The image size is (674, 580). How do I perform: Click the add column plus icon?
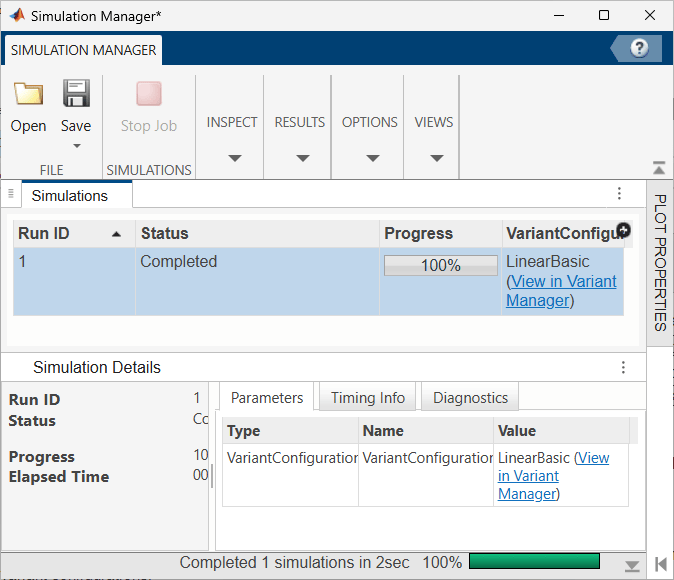pyautogui.click(x=624, y=230)
